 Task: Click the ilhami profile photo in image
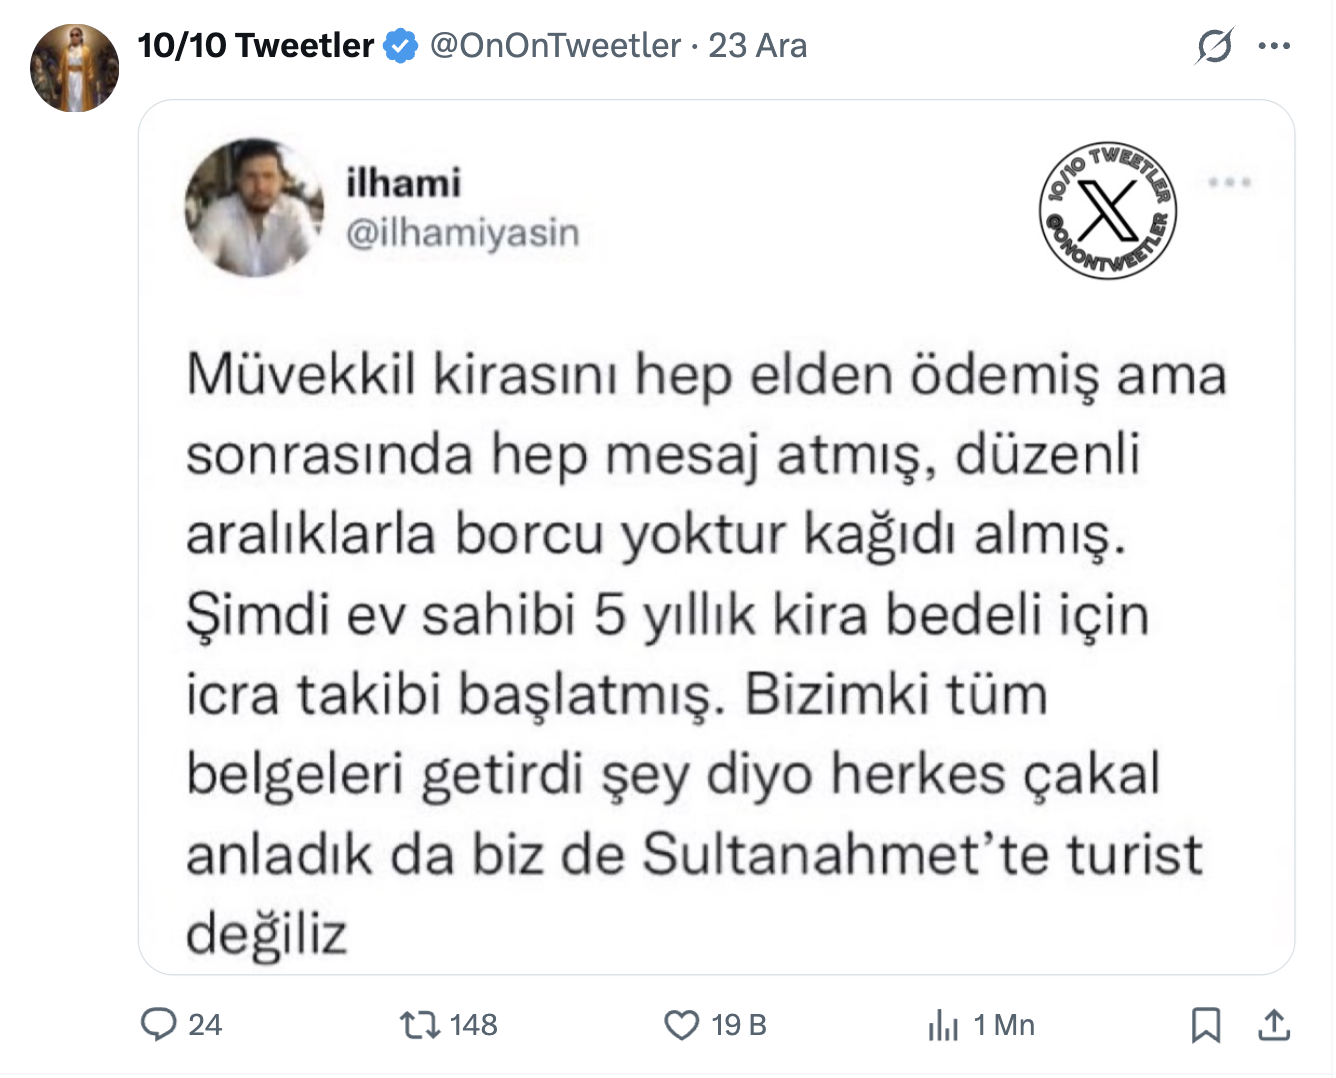(x=254, y=207)
